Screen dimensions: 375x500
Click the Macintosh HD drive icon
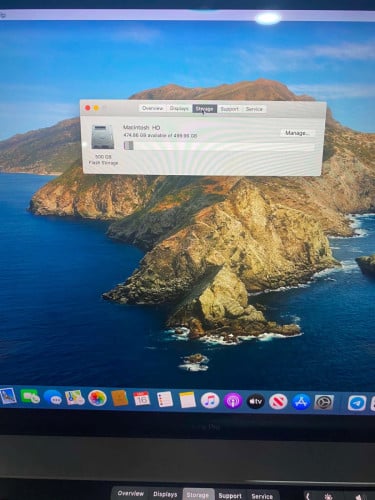click(x=103, y=137)
